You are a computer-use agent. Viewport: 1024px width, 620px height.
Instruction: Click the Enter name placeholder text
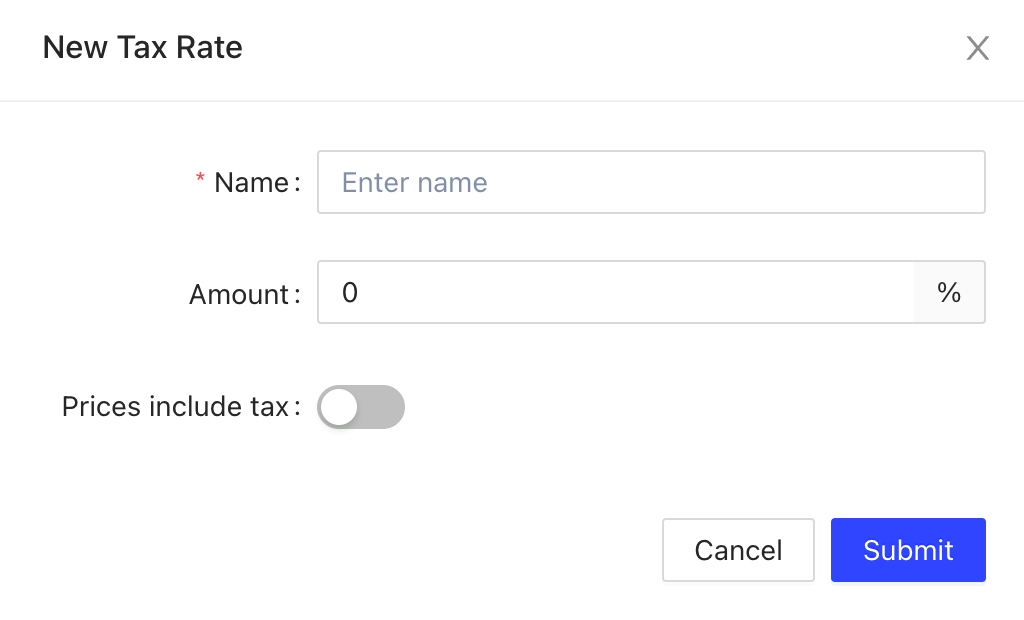[x=415, y=182]
